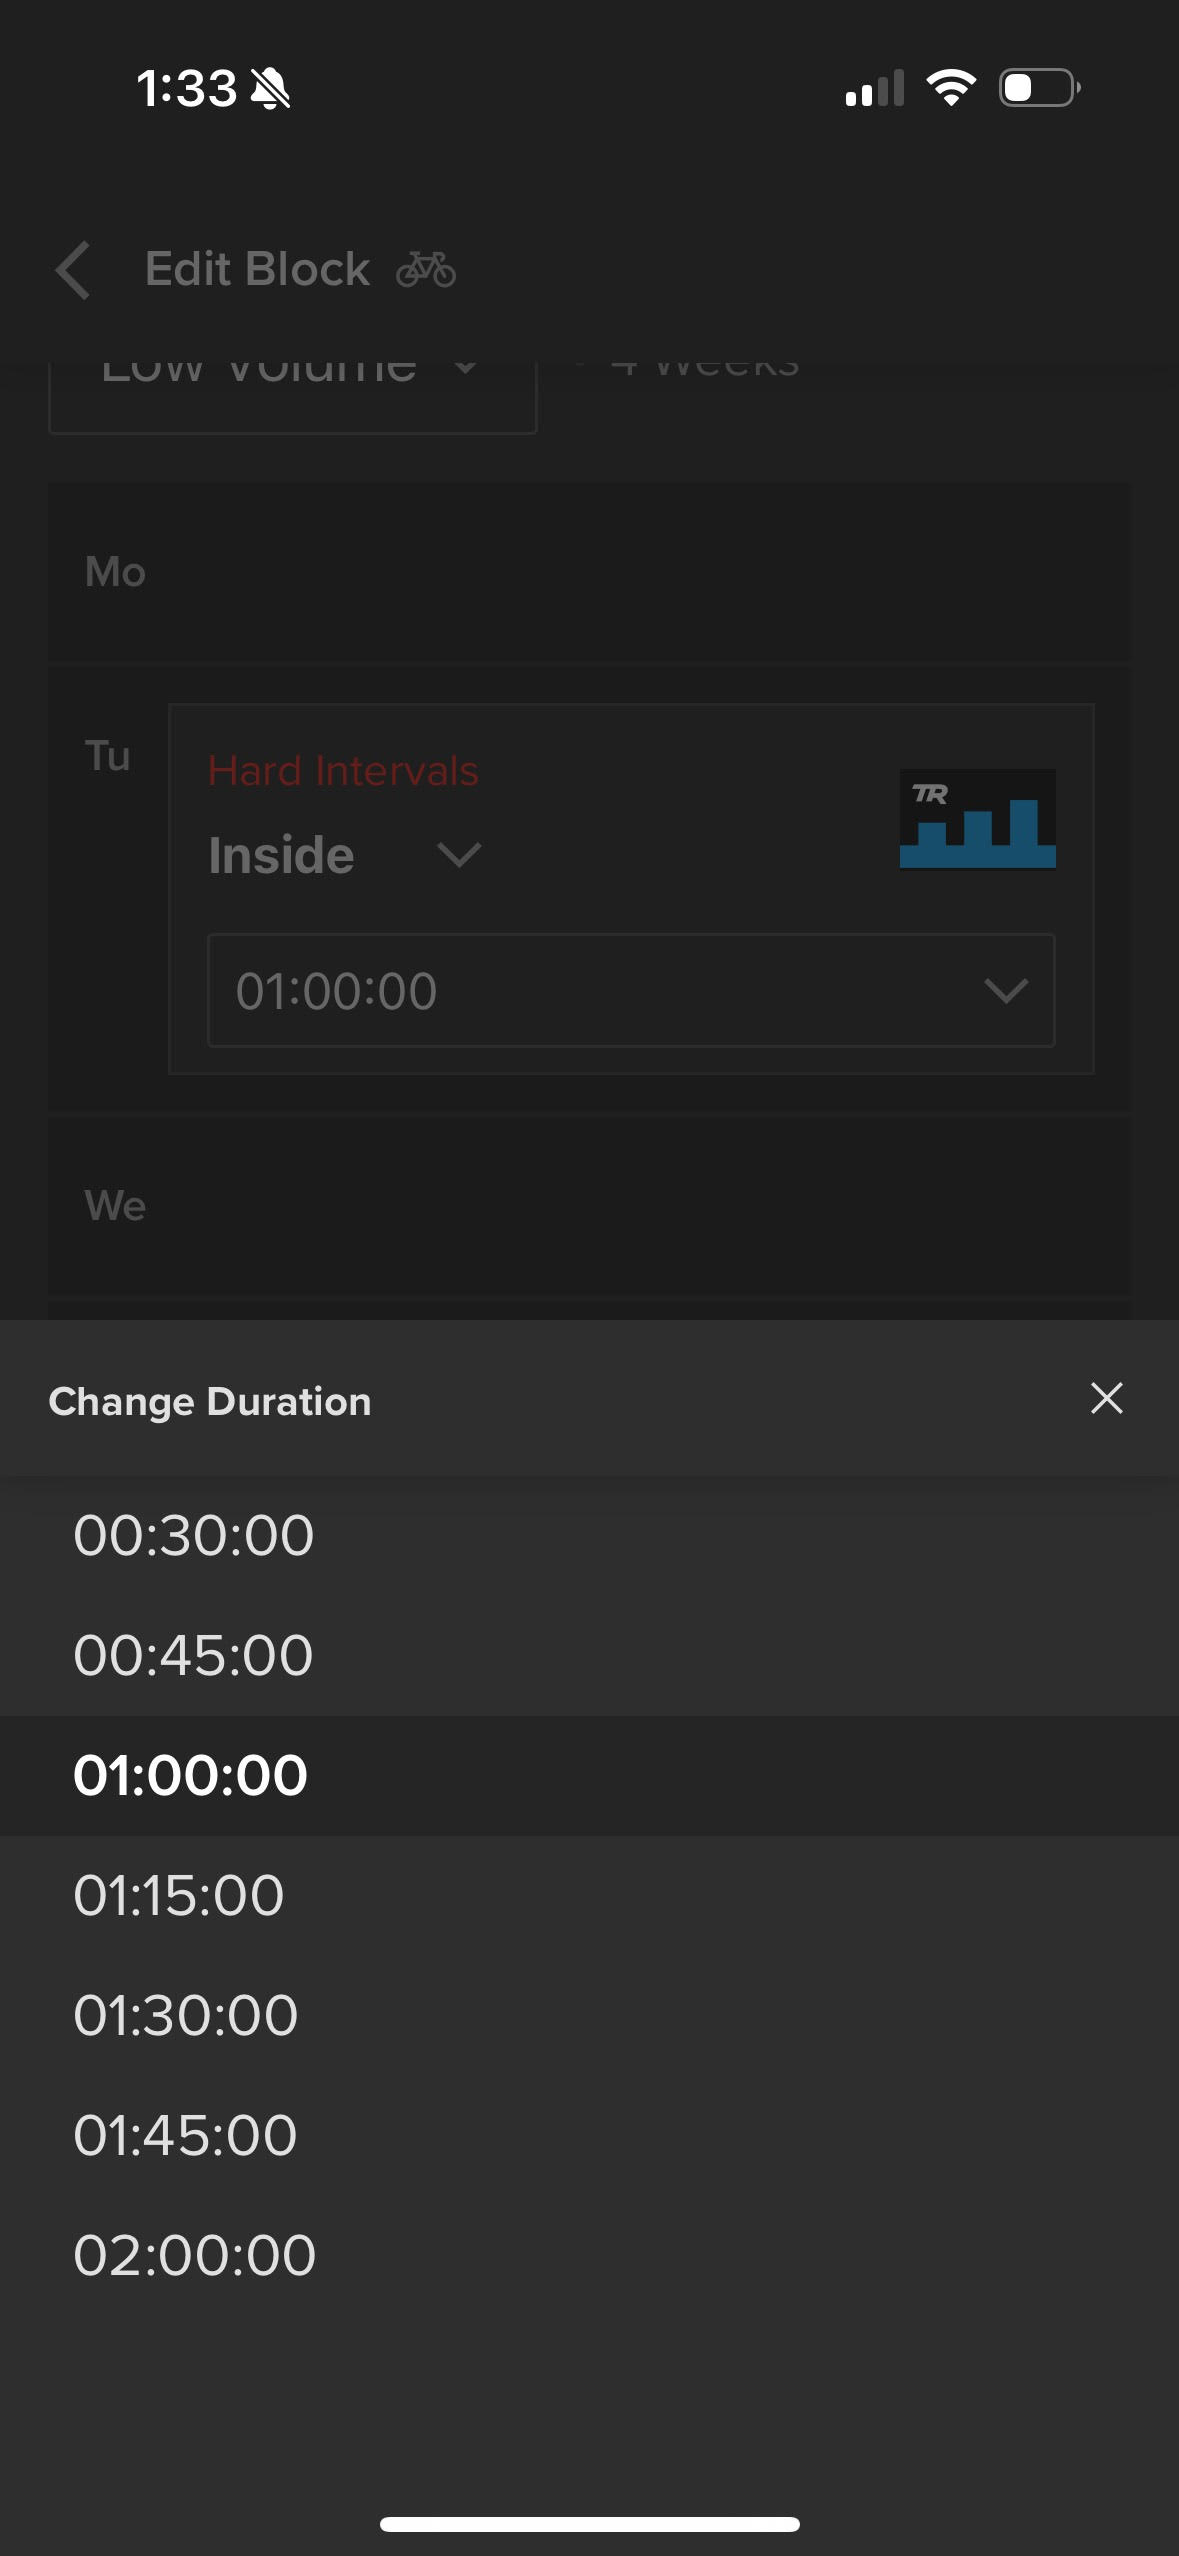Choose the highlighted 01:00:00 duration

[589, 1775]
